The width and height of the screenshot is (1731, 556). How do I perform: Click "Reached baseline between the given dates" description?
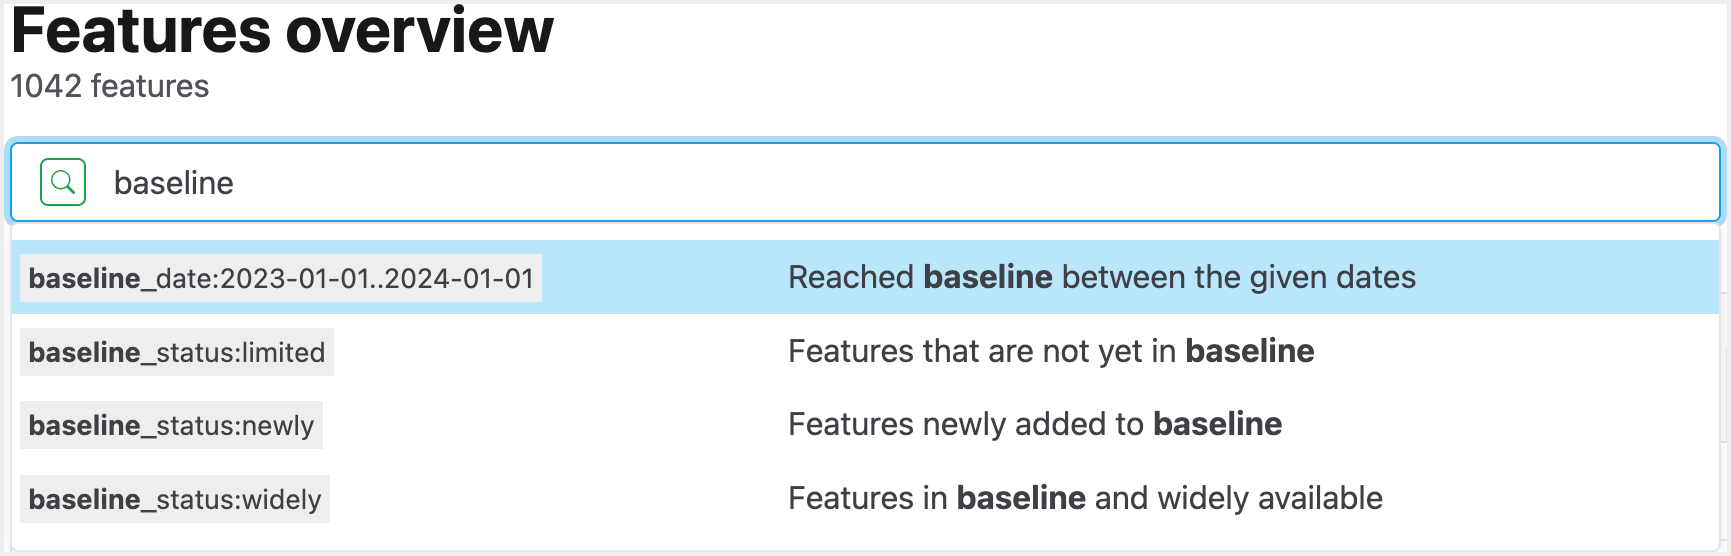point(1101,277)
